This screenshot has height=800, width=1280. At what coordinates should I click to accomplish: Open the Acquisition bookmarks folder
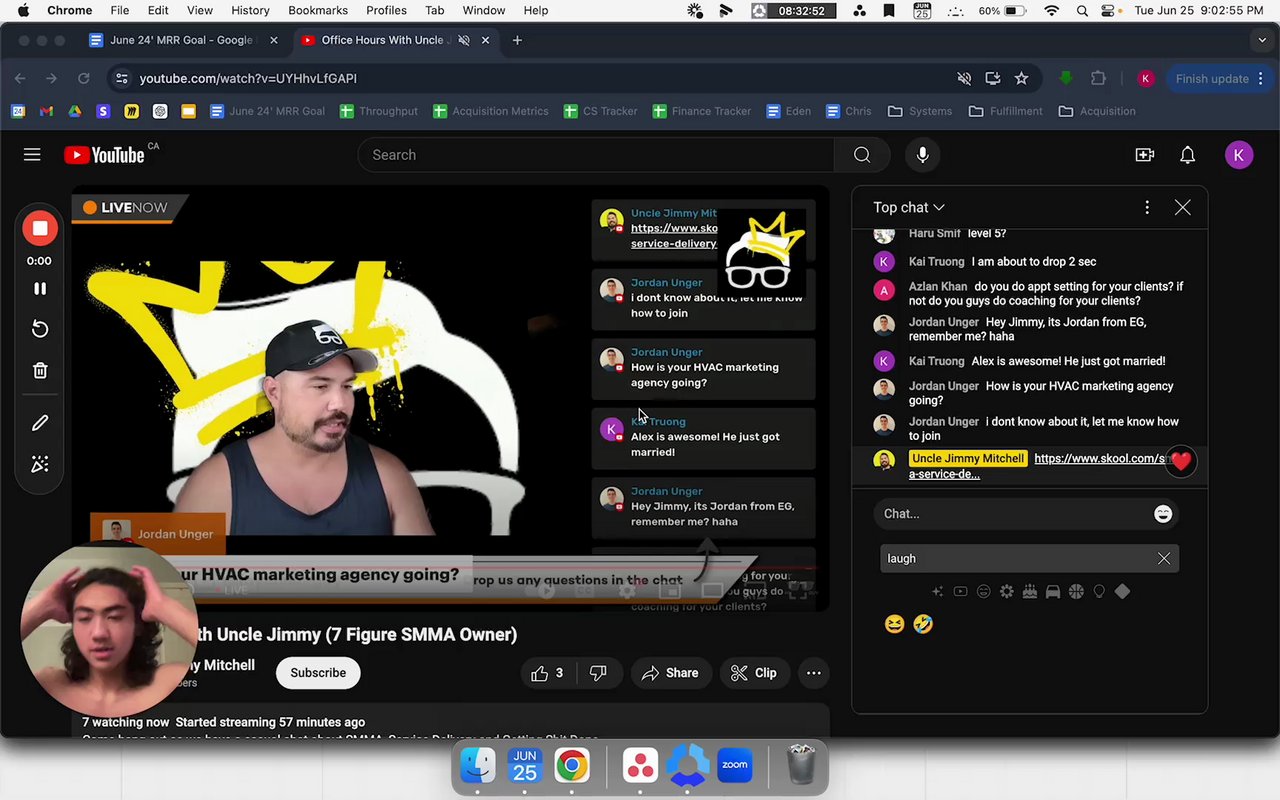coord(1097,111)
